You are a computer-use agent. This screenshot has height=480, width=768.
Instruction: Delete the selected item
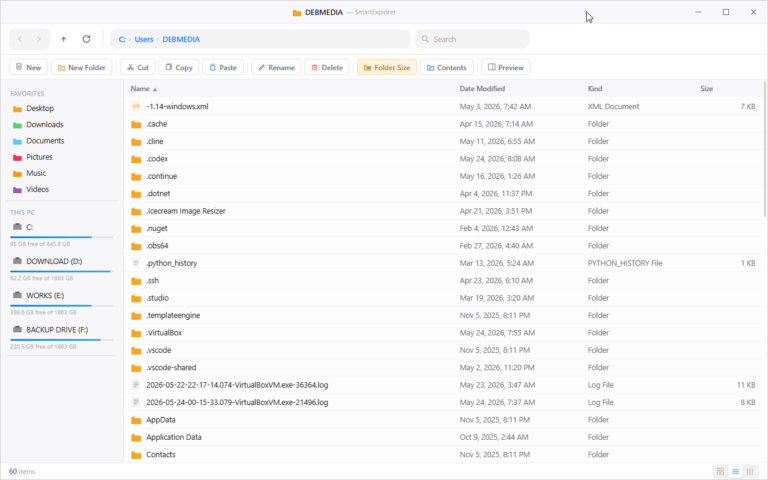point(327,68)
